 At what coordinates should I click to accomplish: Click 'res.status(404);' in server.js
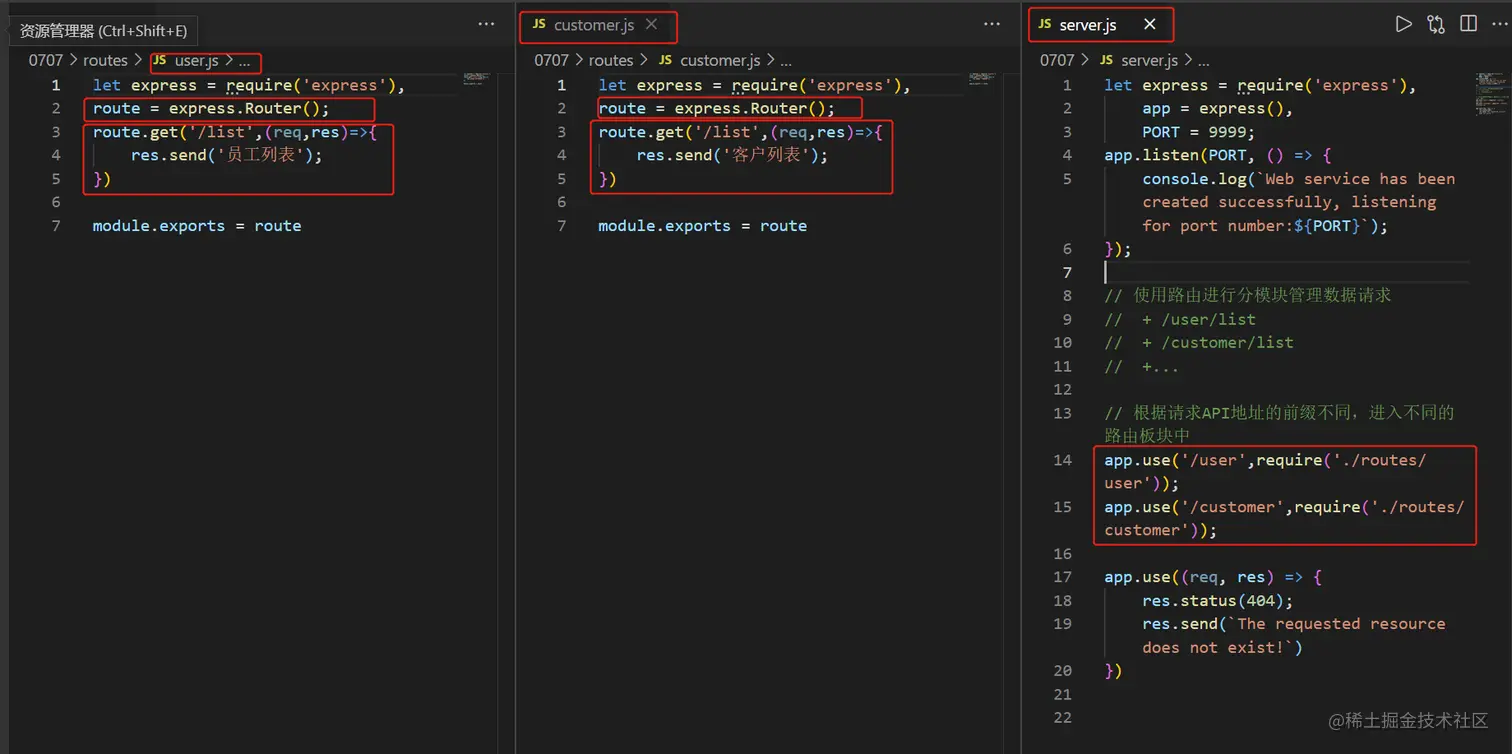click(x=1218, y=601)
